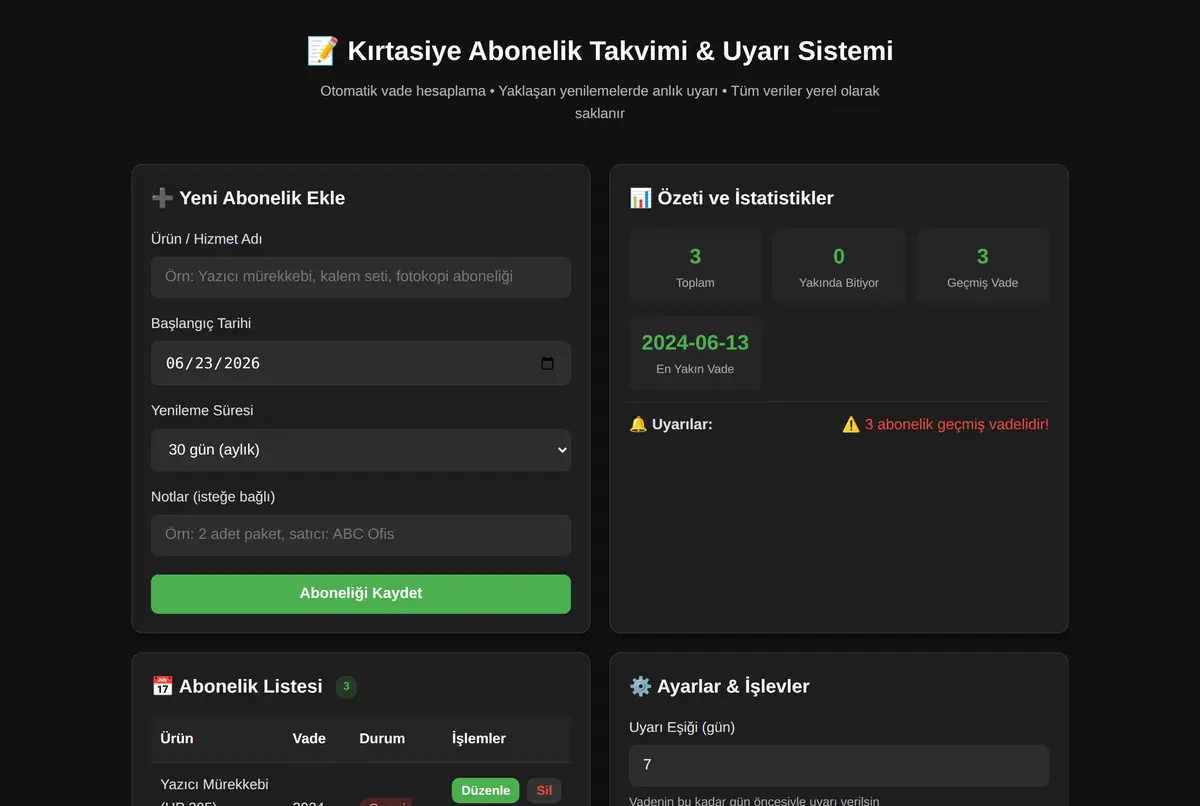Click the calendar icon beside Abonelik Listesi
The image size is (1200, 806).
coord(162,686)
